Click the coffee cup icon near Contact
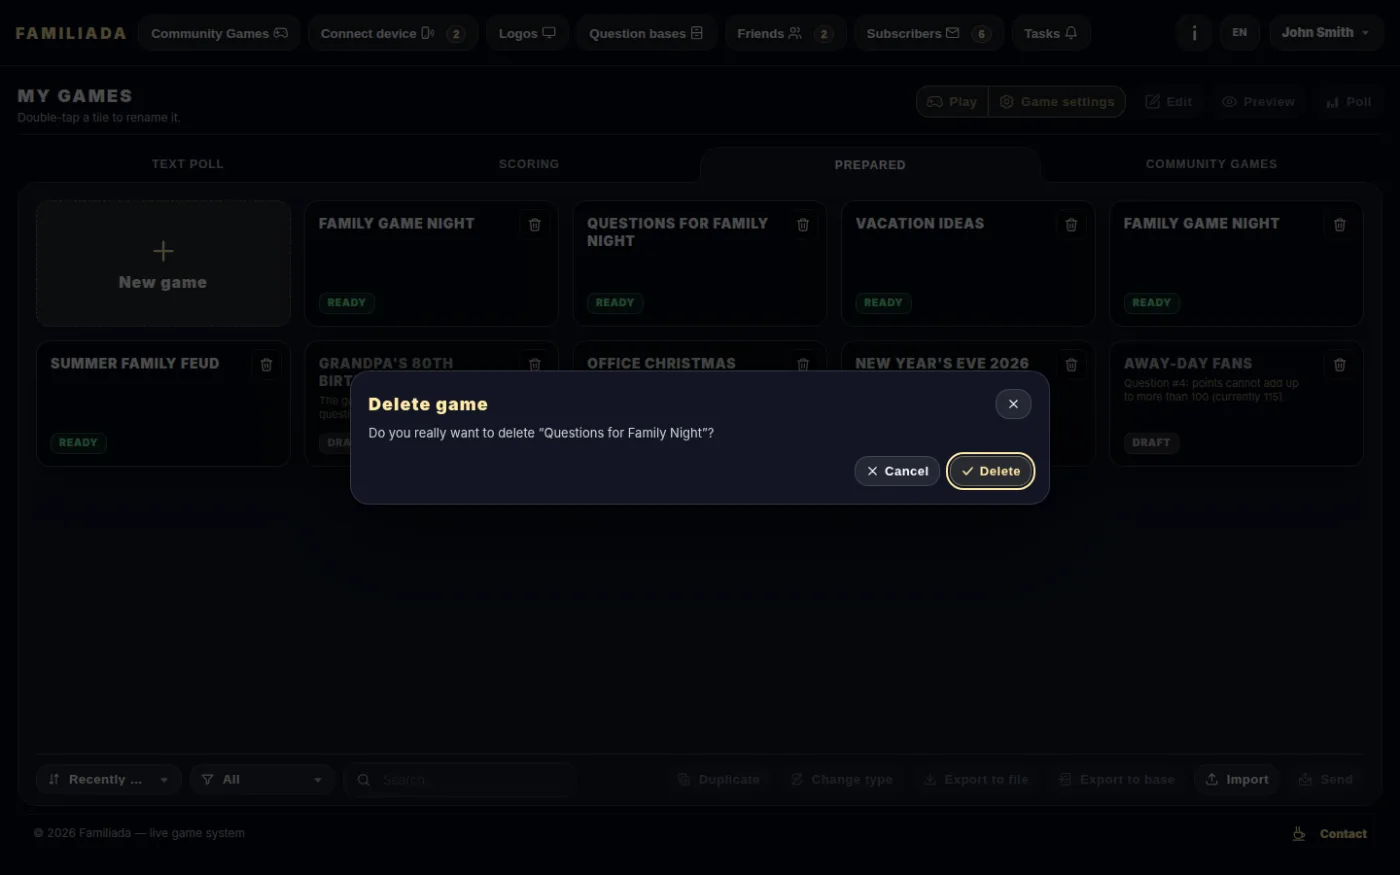The width and height of the screenshot is (1400, 875). [x=1299, y=834]
